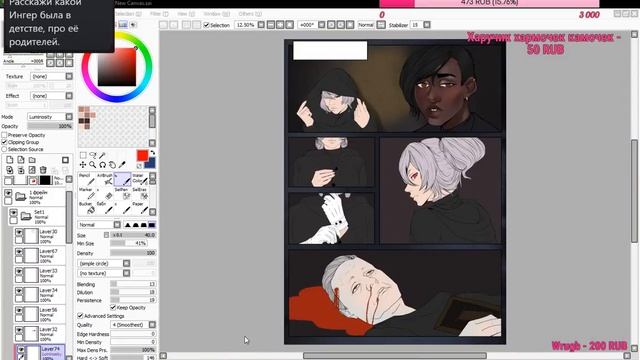
Task: Select the Magic Wand tool
Action: pyautogui.click(x=102, y=155)
